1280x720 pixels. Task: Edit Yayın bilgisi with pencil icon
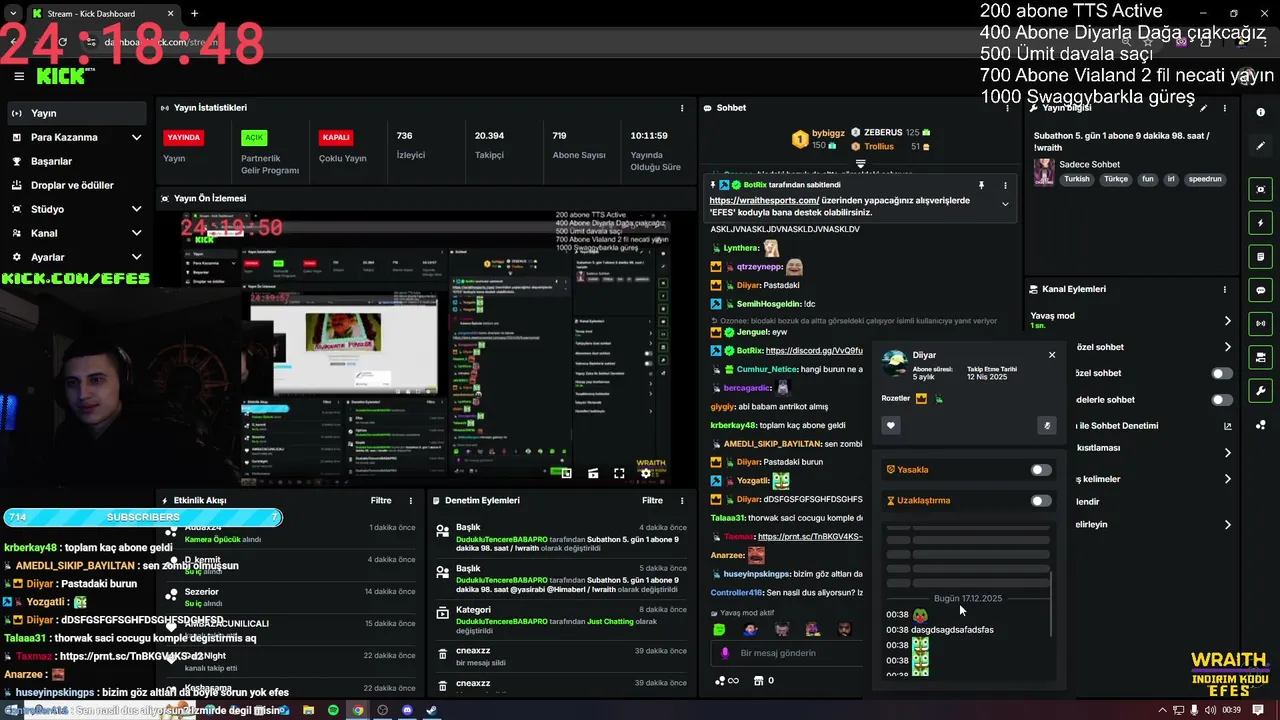pos(1204,108)
